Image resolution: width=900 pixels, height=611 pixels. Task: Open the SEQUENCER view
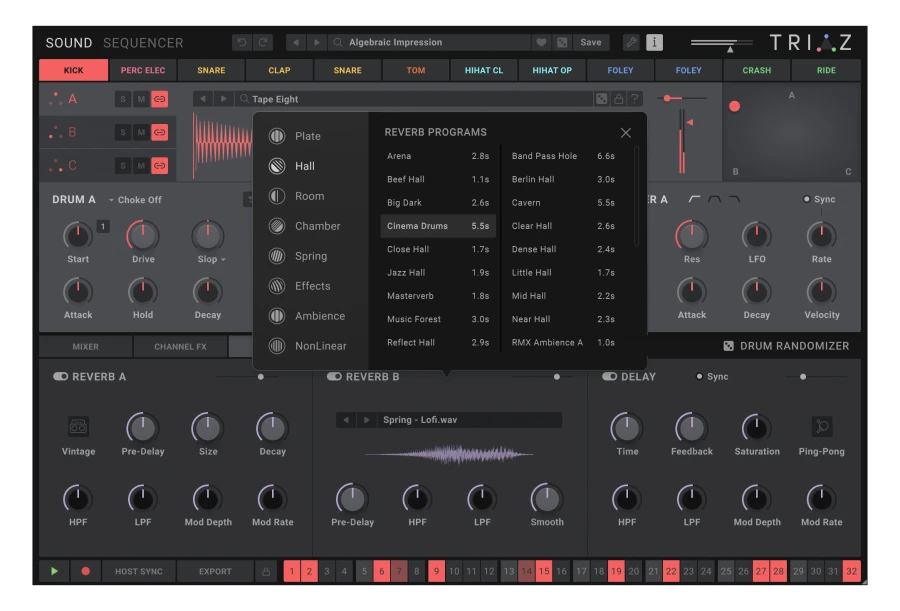[x=143, y=43]
